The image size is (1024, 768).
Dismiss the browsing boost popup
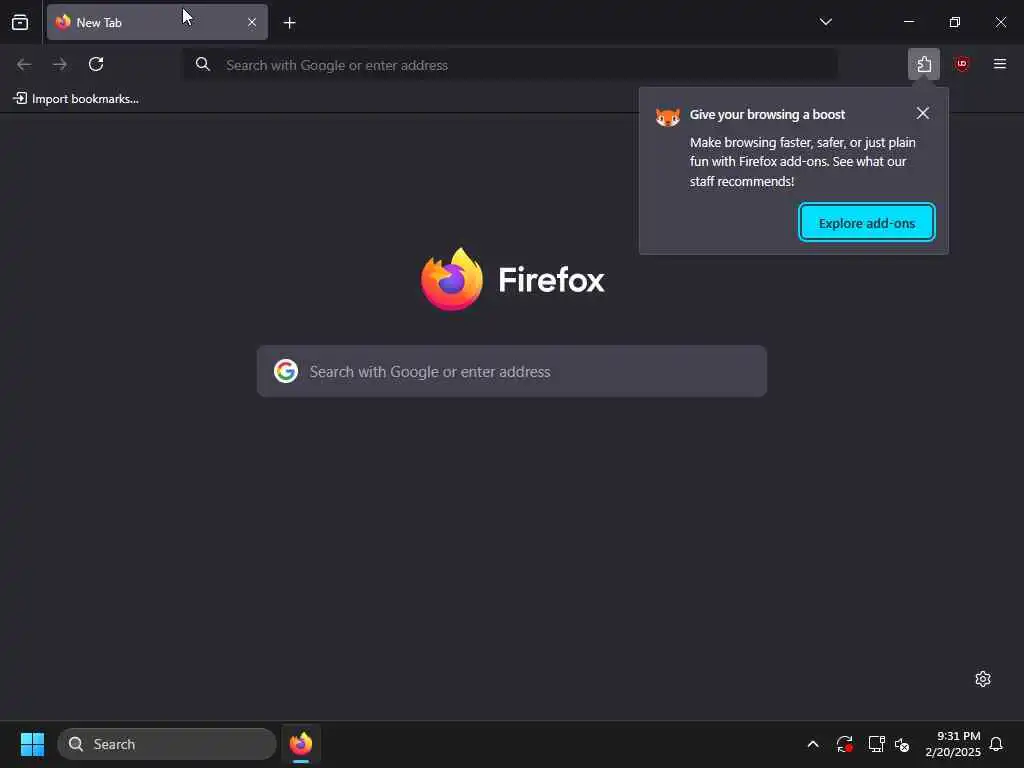click(x=922, y=114)
